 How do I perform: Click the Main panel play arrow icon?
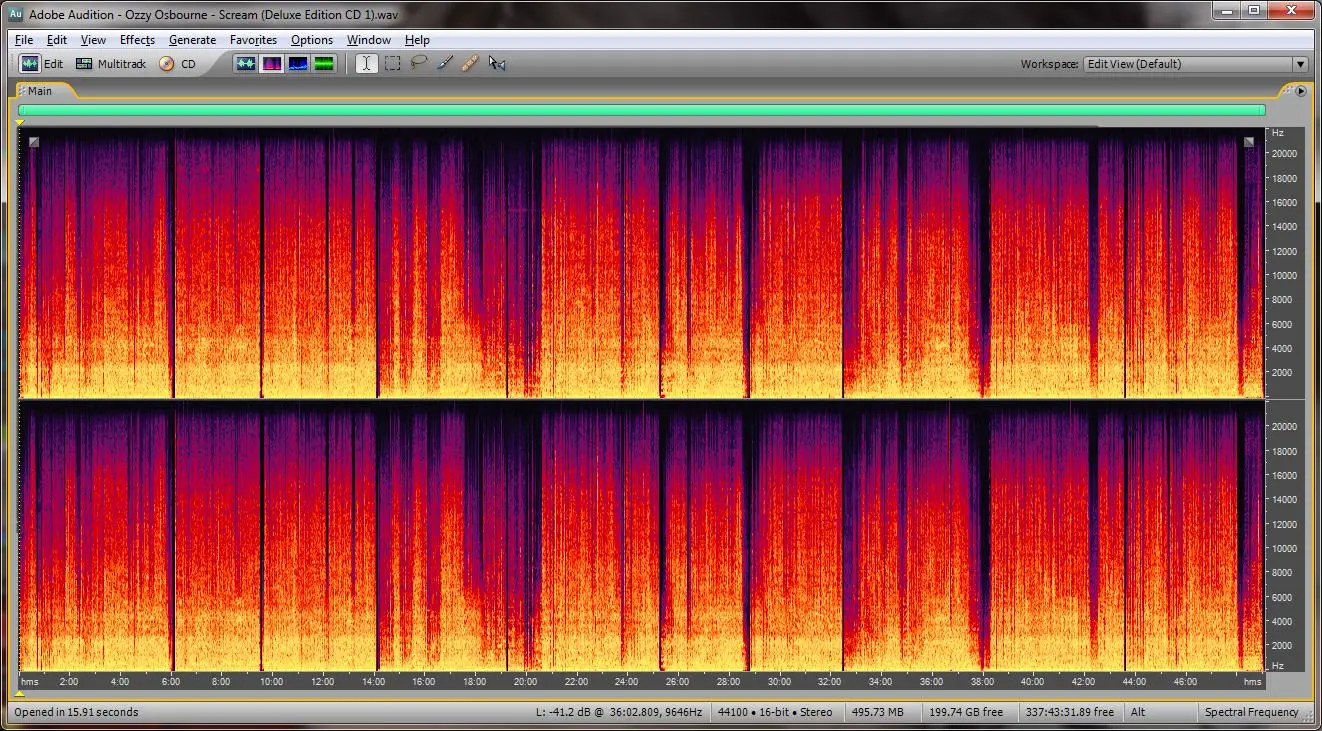click(x=1301, y=91)
